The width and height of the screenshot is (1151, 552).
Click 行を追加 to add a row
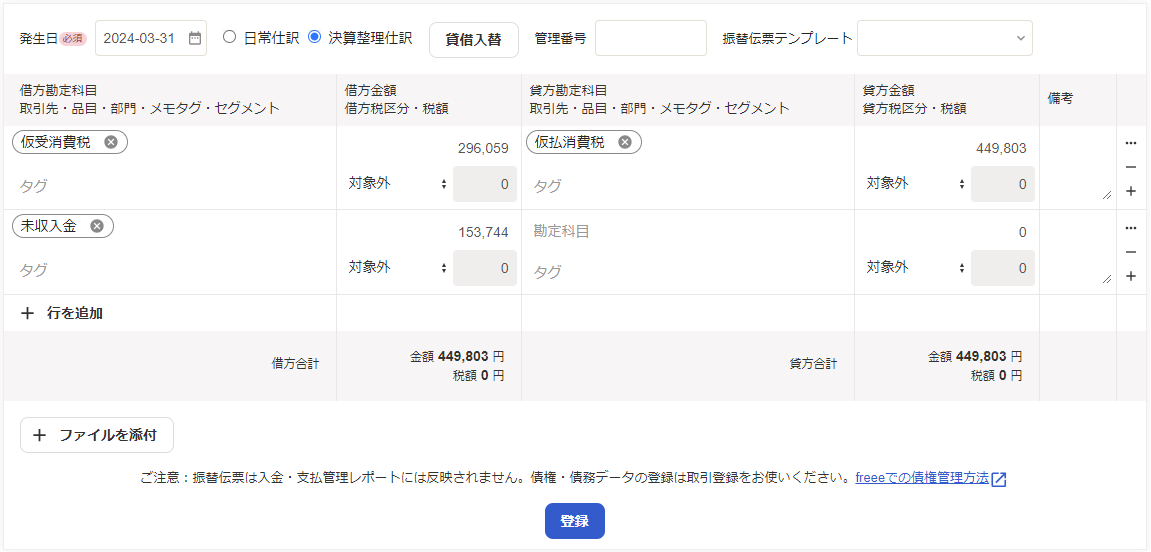pyautogui.click(x=63, y=313)
